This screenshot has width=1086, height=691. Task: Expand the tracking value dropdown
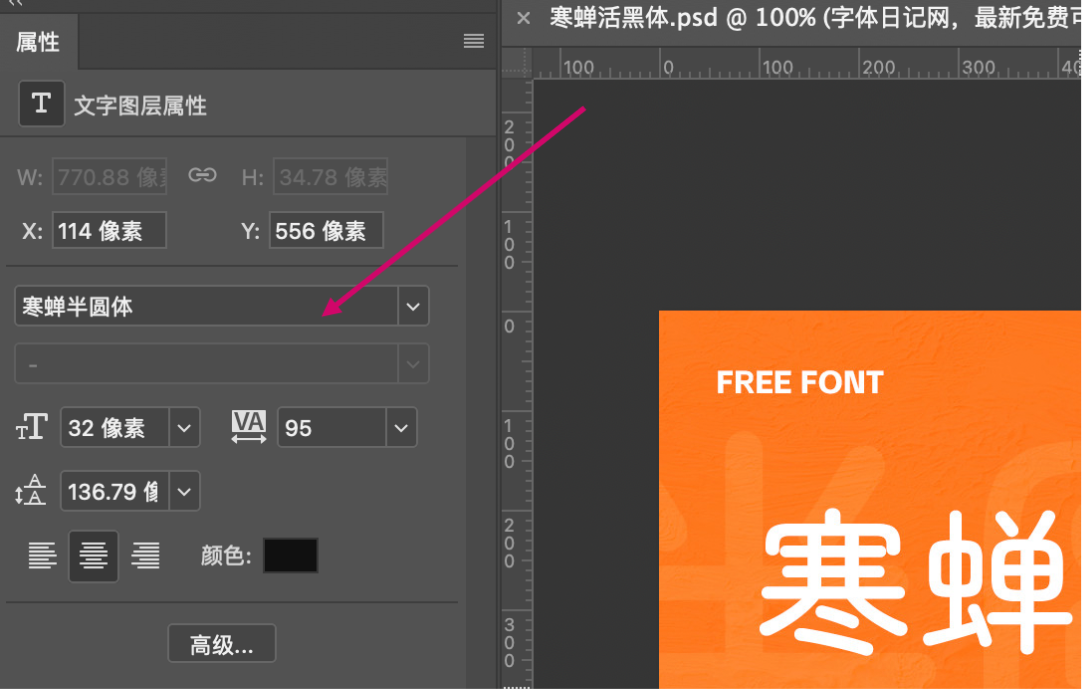401,428
